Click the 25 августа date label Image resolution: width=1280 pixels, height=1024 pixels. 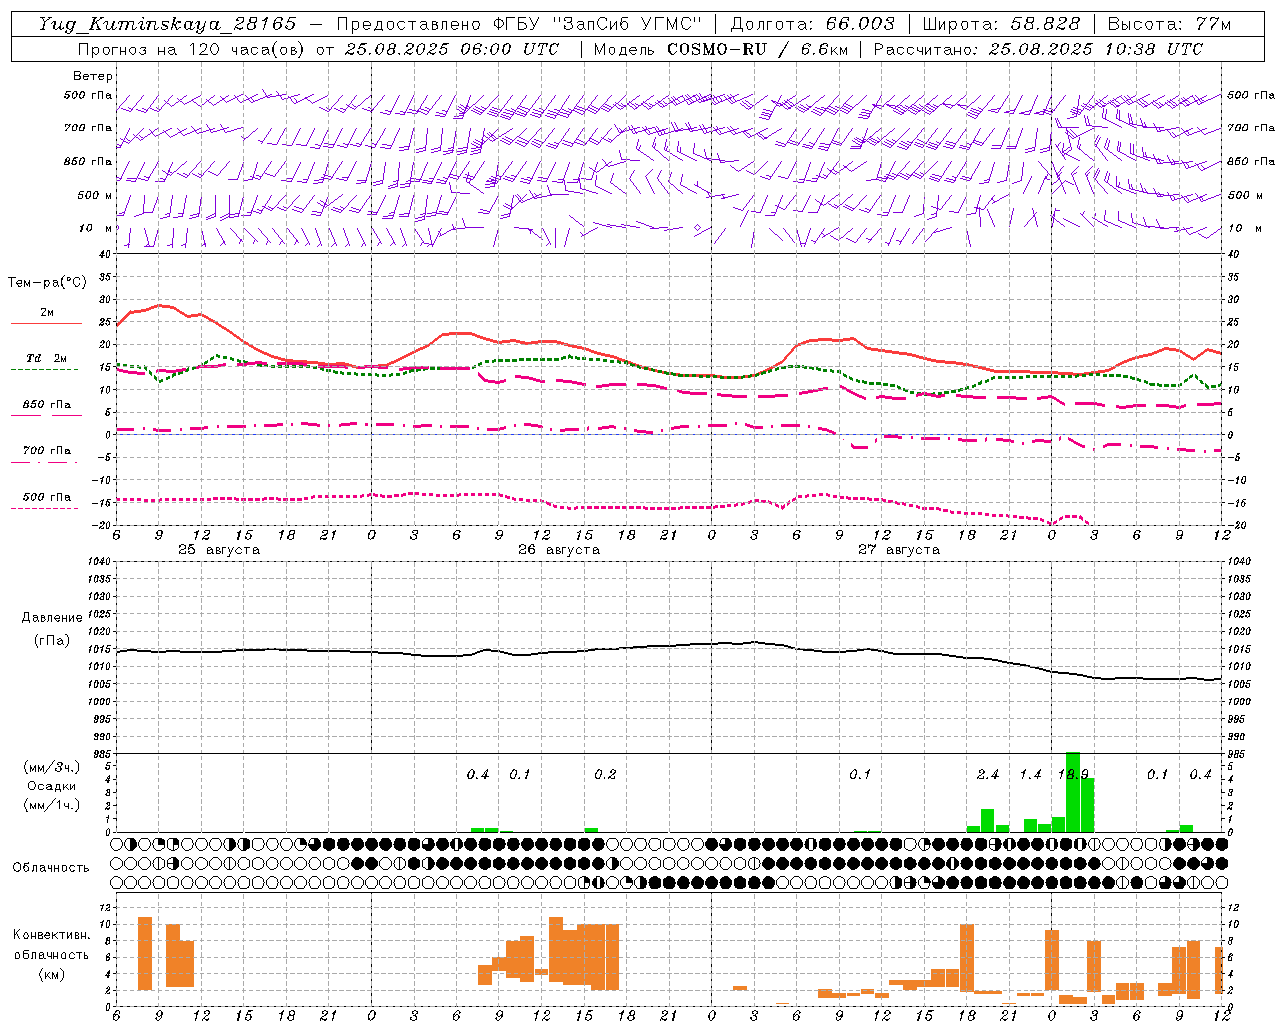[219, 550]
